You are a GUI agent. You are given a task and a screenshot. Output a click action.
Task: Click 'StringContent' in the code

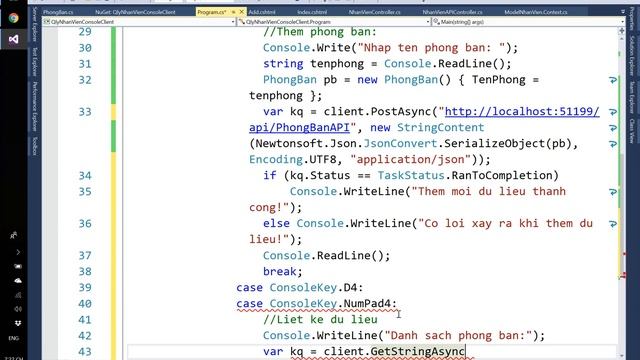[x=440, y=128]
